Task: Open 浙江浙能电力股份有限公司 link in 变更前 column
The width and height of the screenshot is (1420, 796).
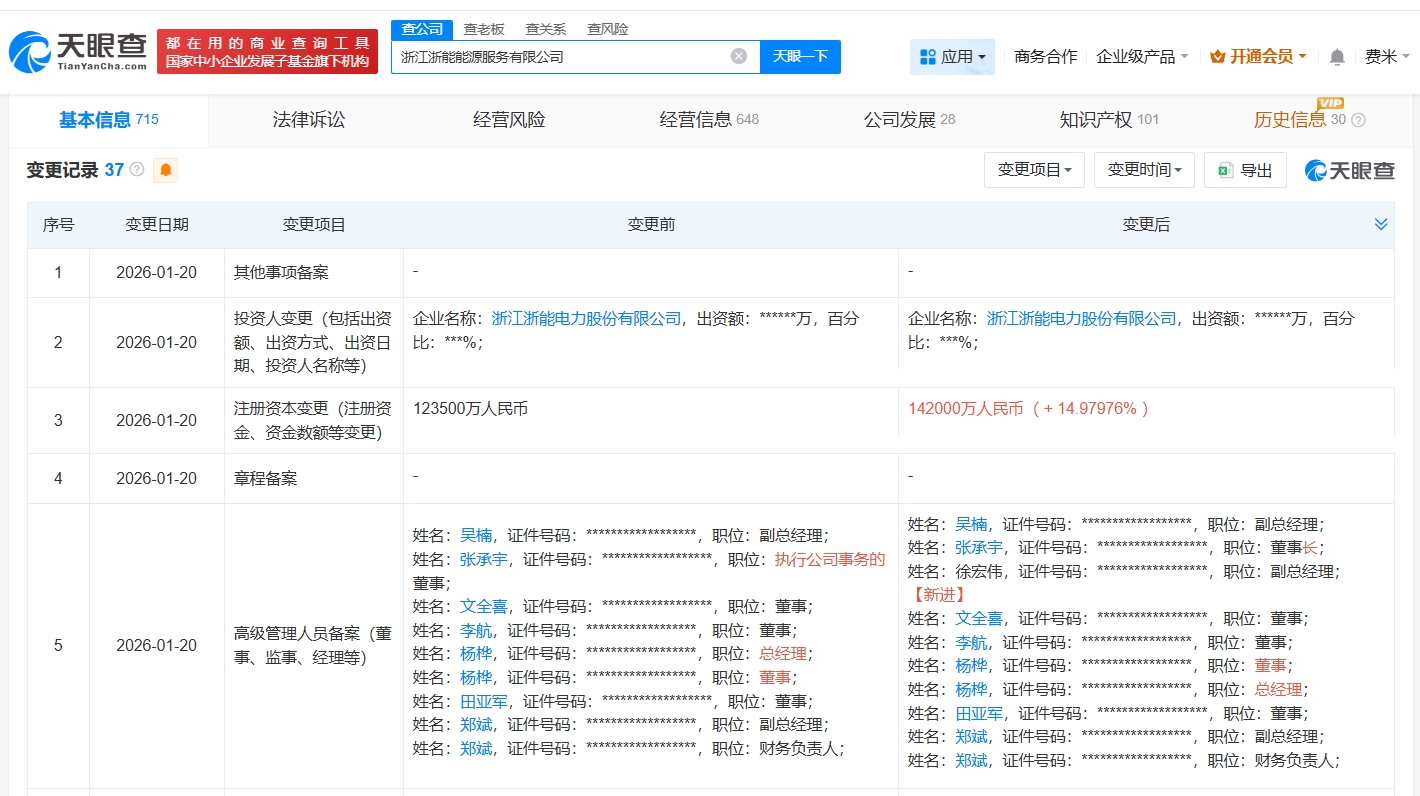Action: tap(586, 318)
